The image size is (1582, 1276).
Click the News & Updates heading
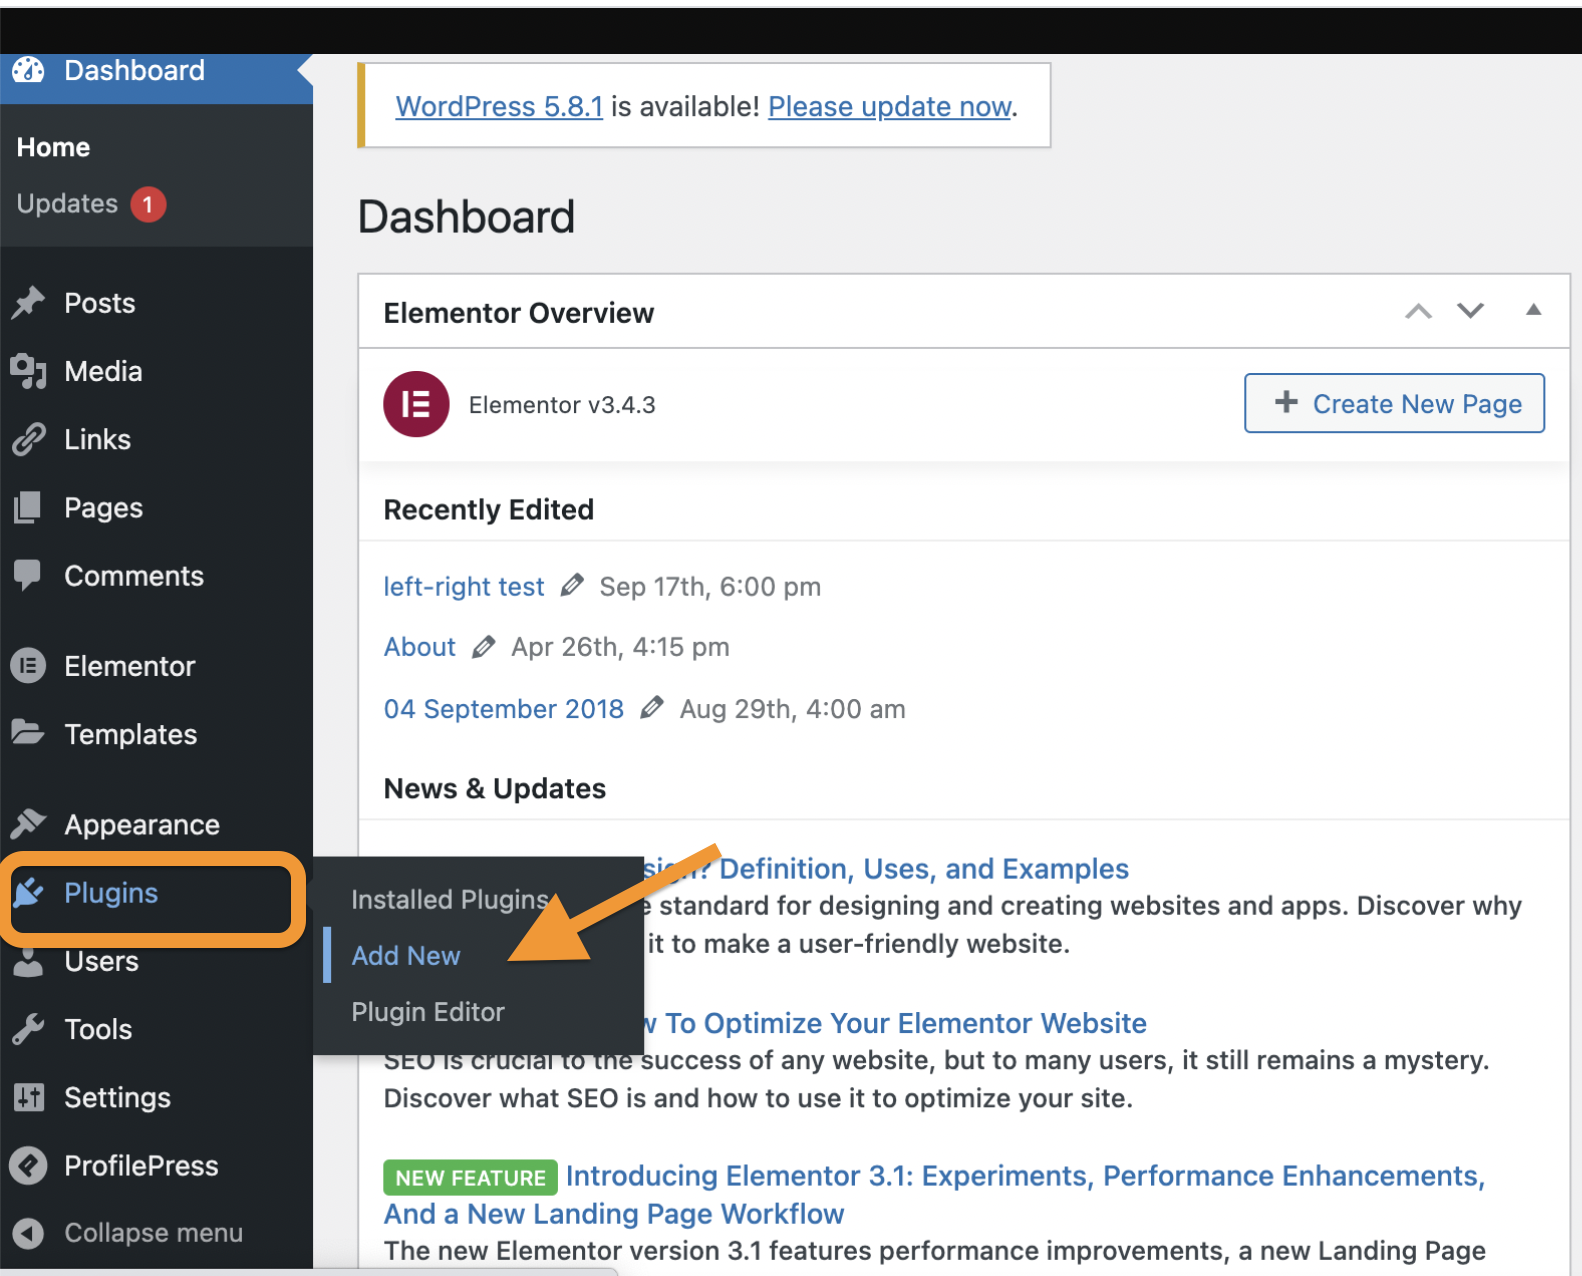point(495,788)
